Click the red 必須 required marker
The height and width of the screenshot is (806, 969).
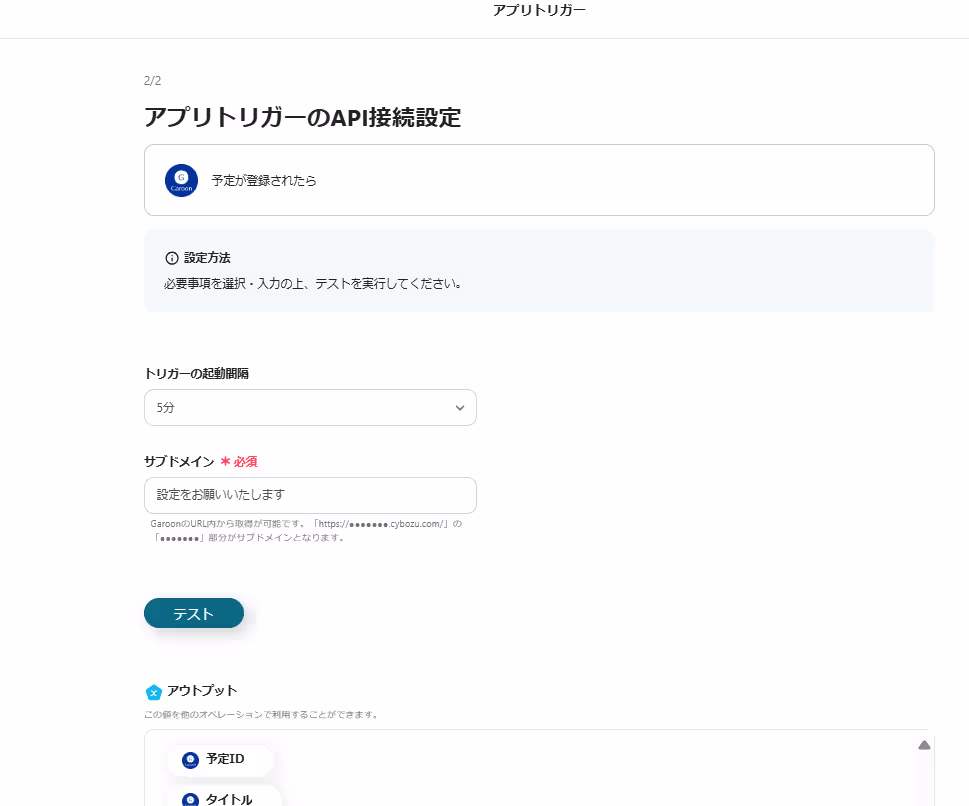pyautogui.click(x=239, y=462)
